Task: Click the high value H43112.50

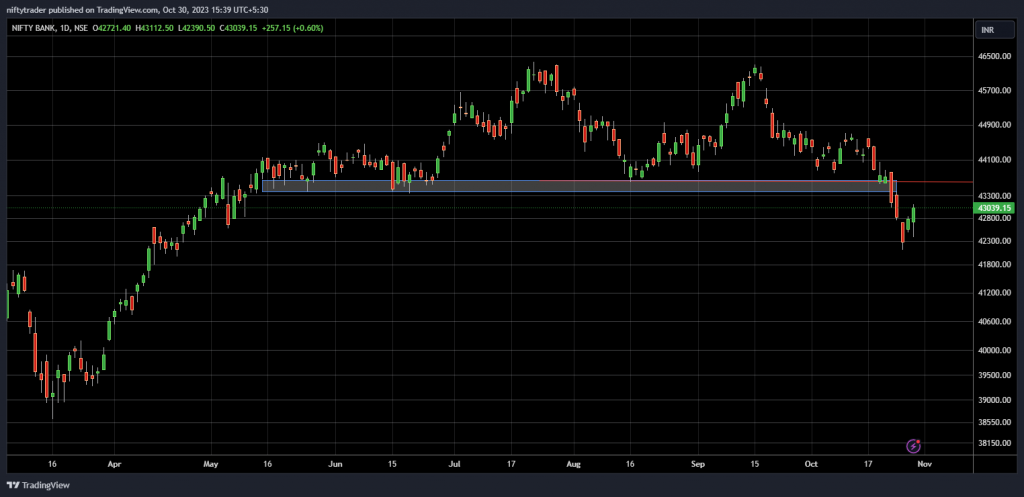Action: coord(154,28)
